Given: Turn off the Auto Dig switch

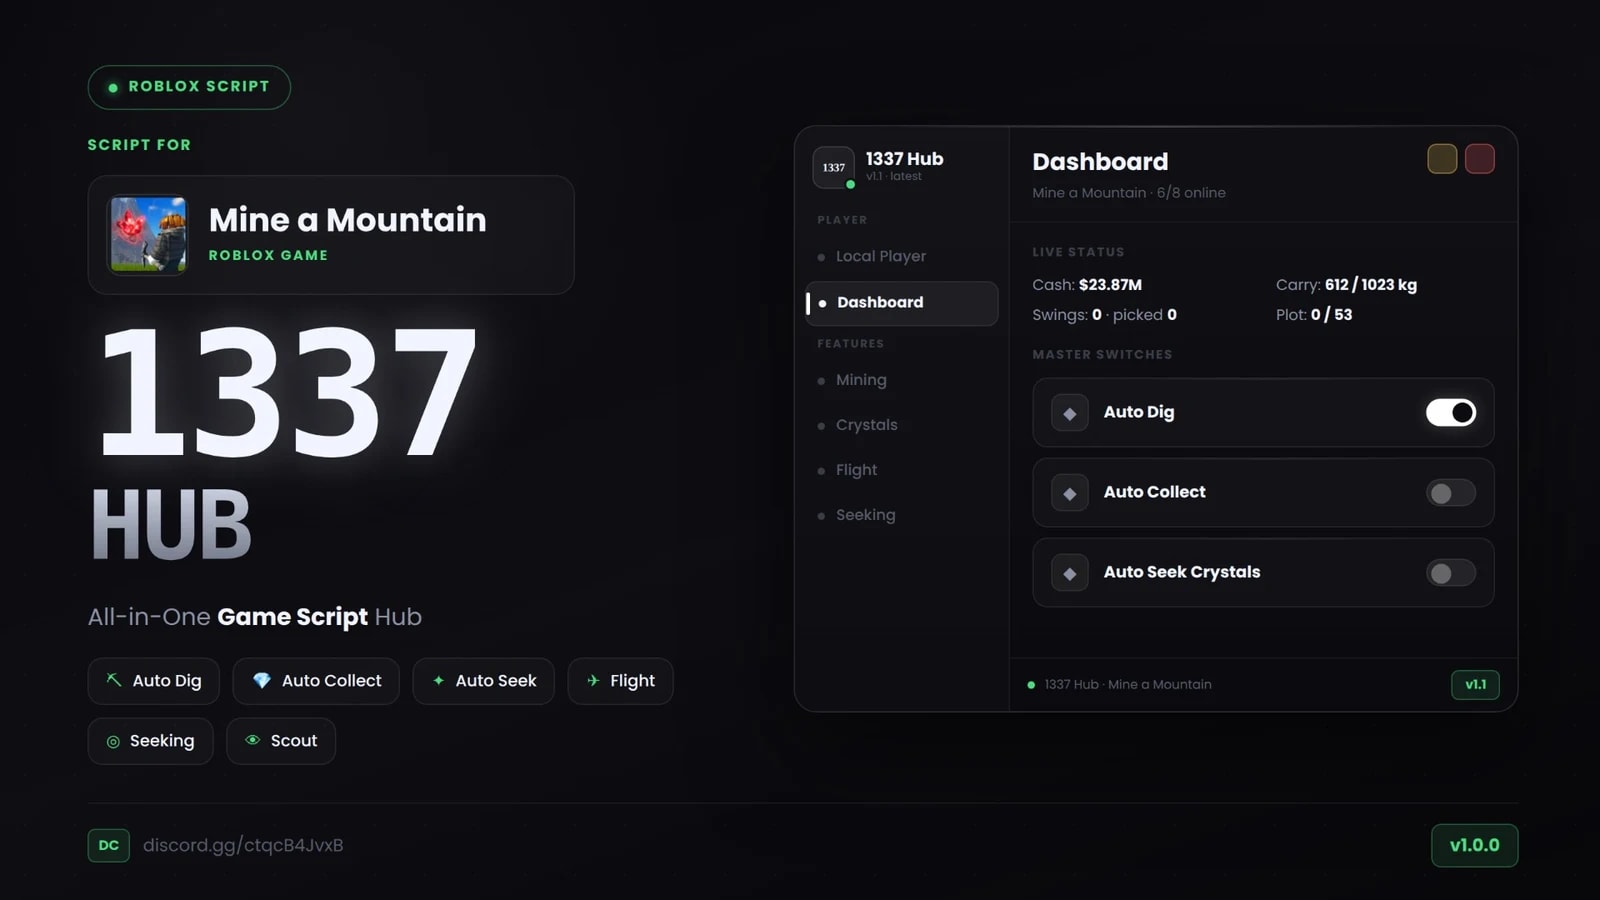Looking at the screenshot, I should tap(1451, 412).
